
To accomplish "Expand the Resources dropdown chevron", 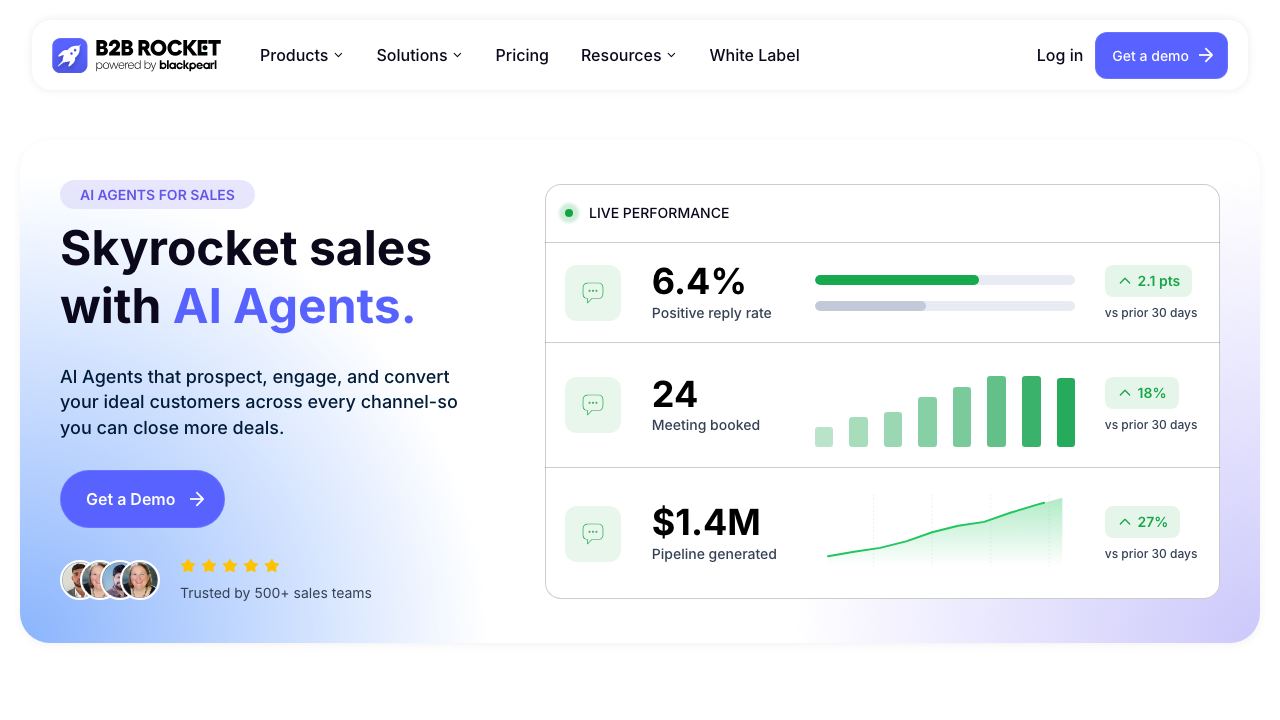I will point(671,55).
